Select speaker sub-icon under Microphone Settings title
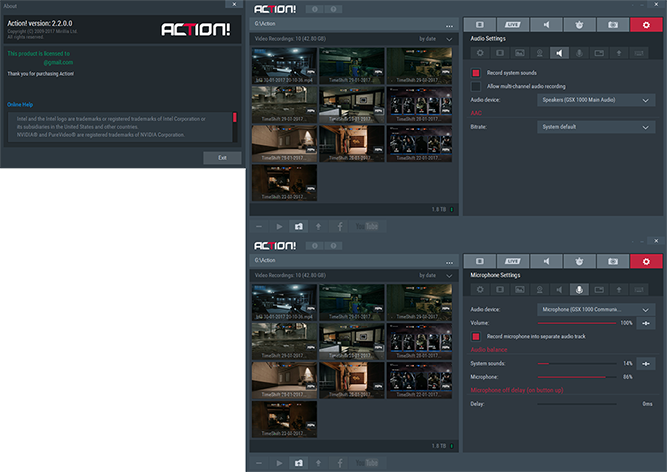This screenshot has height=472, width=667. pyautogui.click(x=559, y=290)
